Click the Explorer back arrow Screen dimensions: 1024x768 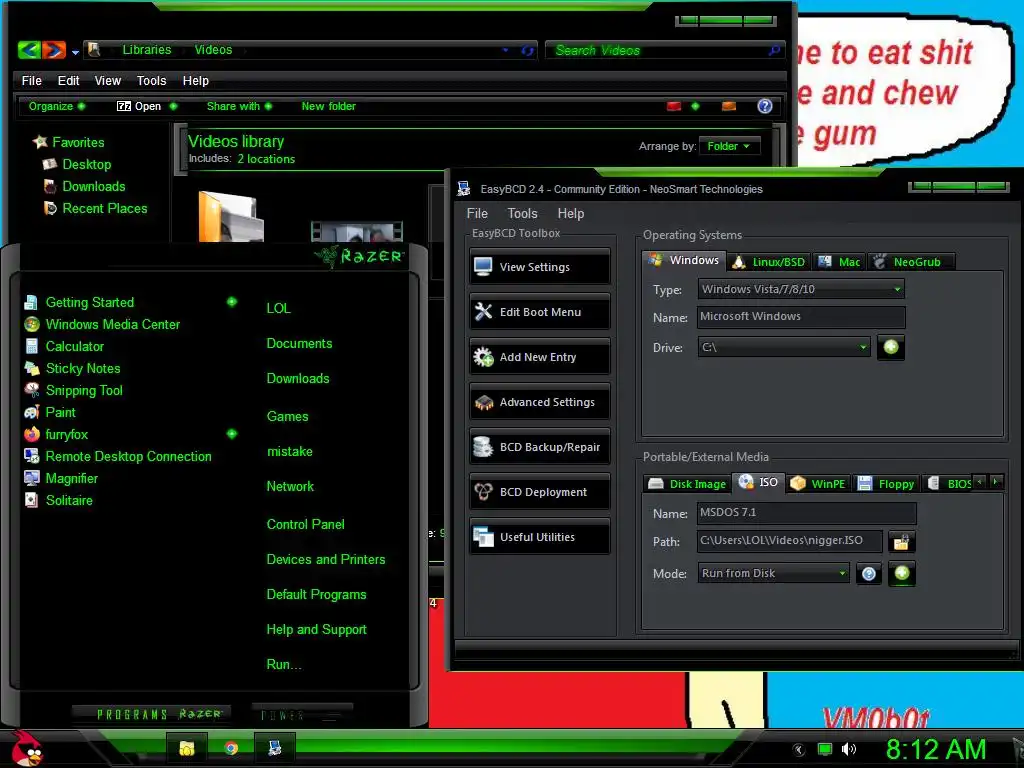(x=29, y=50)
